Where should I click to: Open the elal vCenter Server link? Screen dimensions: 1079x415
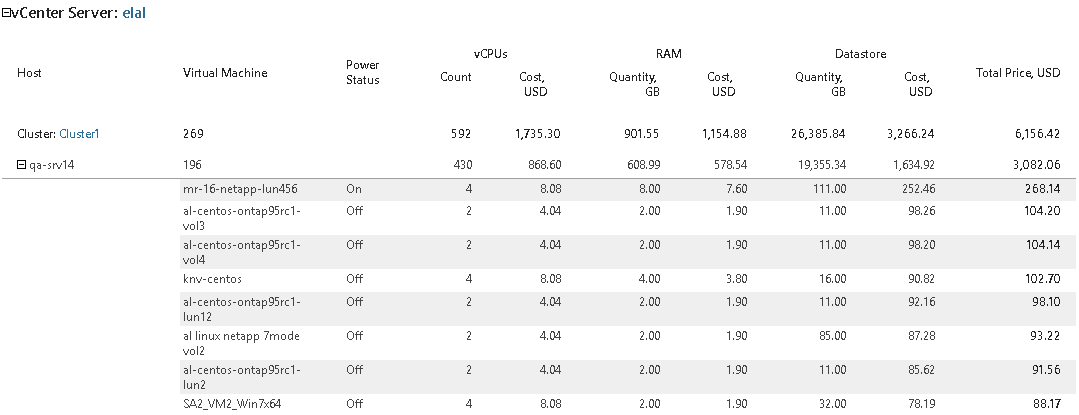(x=134, y=12)
